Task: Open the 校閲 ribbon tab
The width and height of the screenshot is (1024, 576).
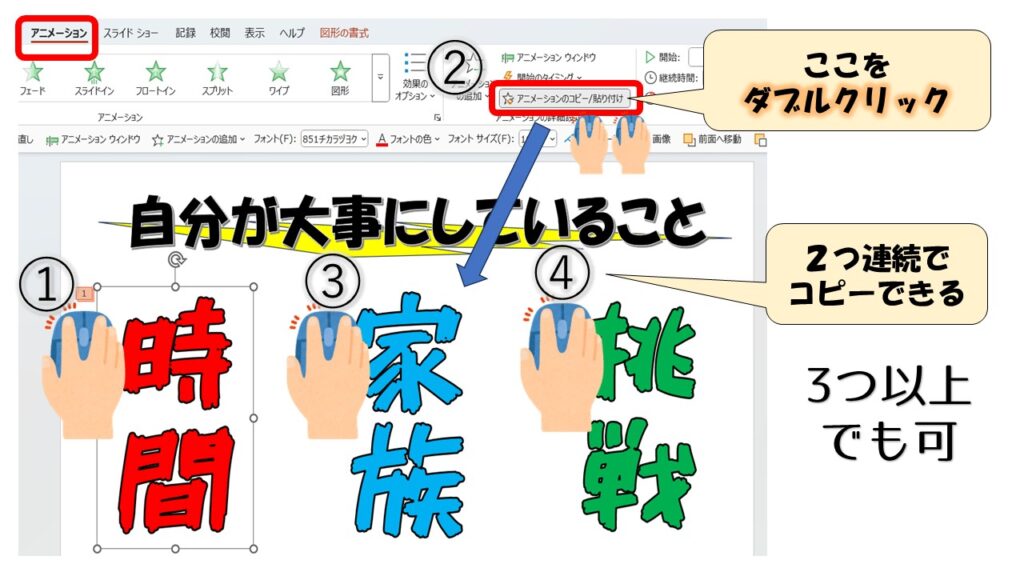Action: point(219,33)
